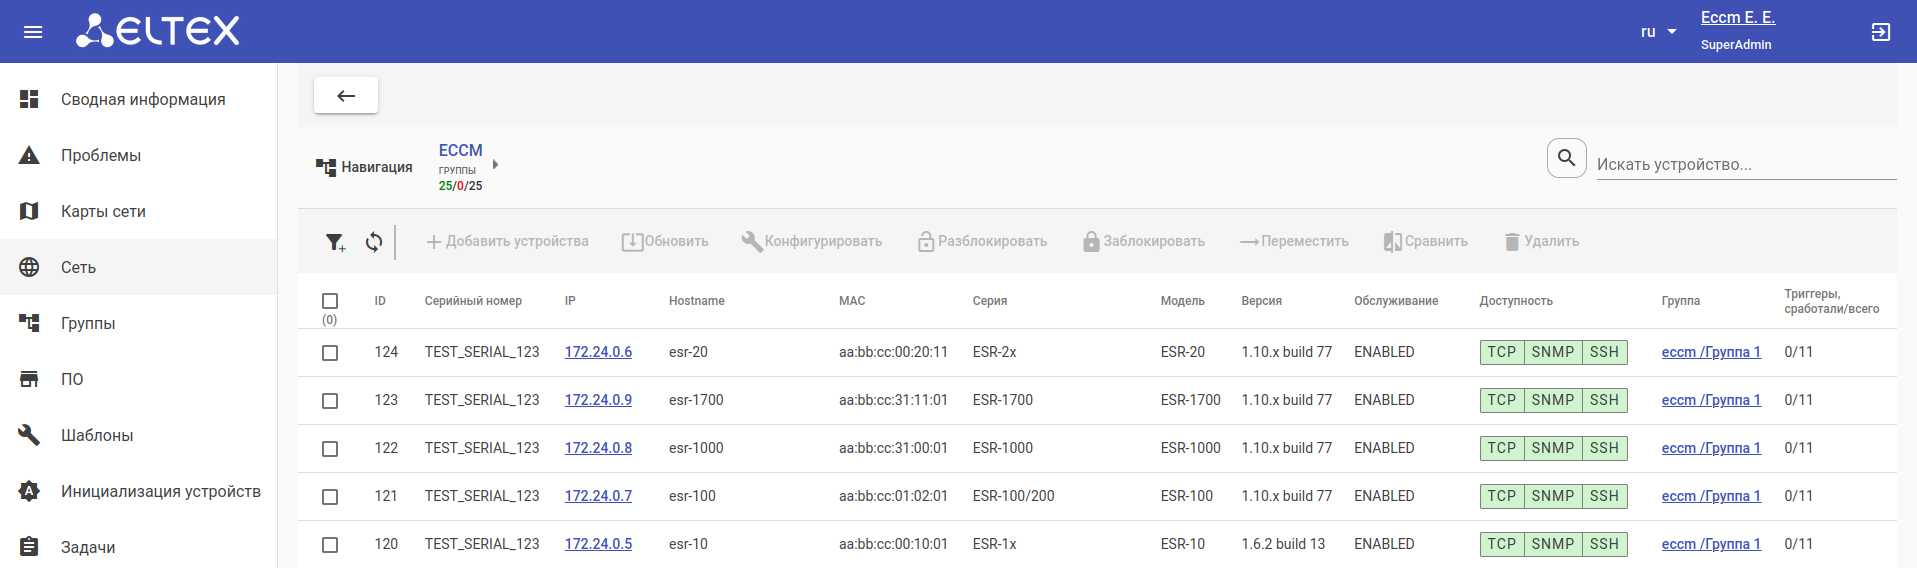Open the Eccm E. E. user profile link
The height and width of the screenshot is (568, 1917).
click(x=1737, y=17)
